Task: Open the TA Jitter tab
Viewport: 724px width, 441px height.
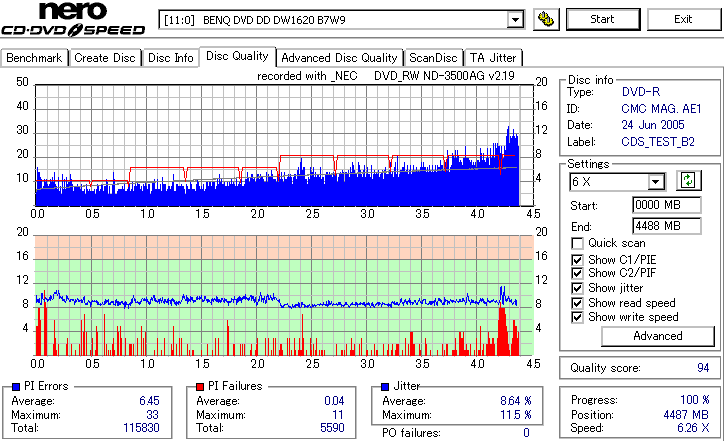Action: tap(493, 58)
